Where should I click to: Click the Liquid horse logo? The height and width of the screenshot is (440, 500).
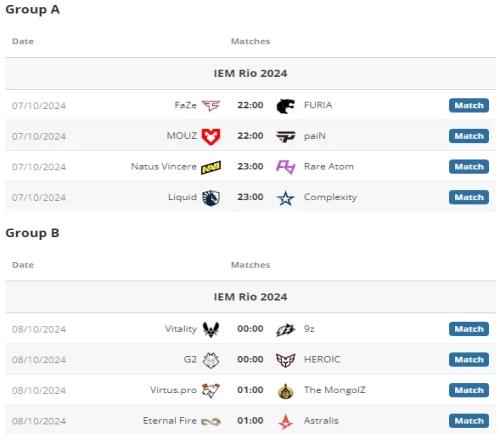pos(211,198)
